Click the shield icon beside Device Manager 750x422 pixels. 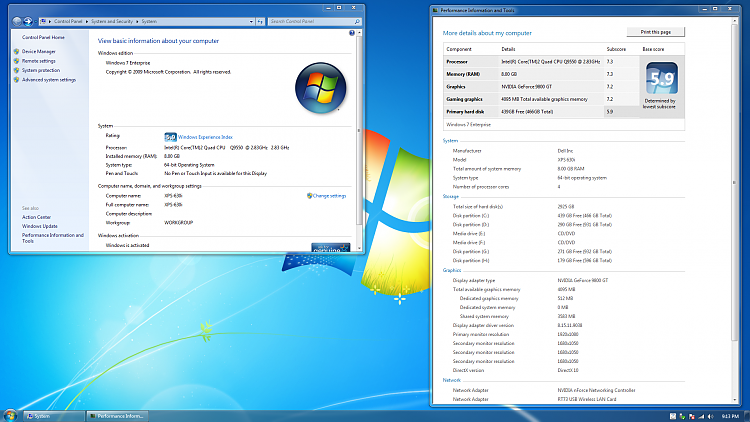click(16, 52)
